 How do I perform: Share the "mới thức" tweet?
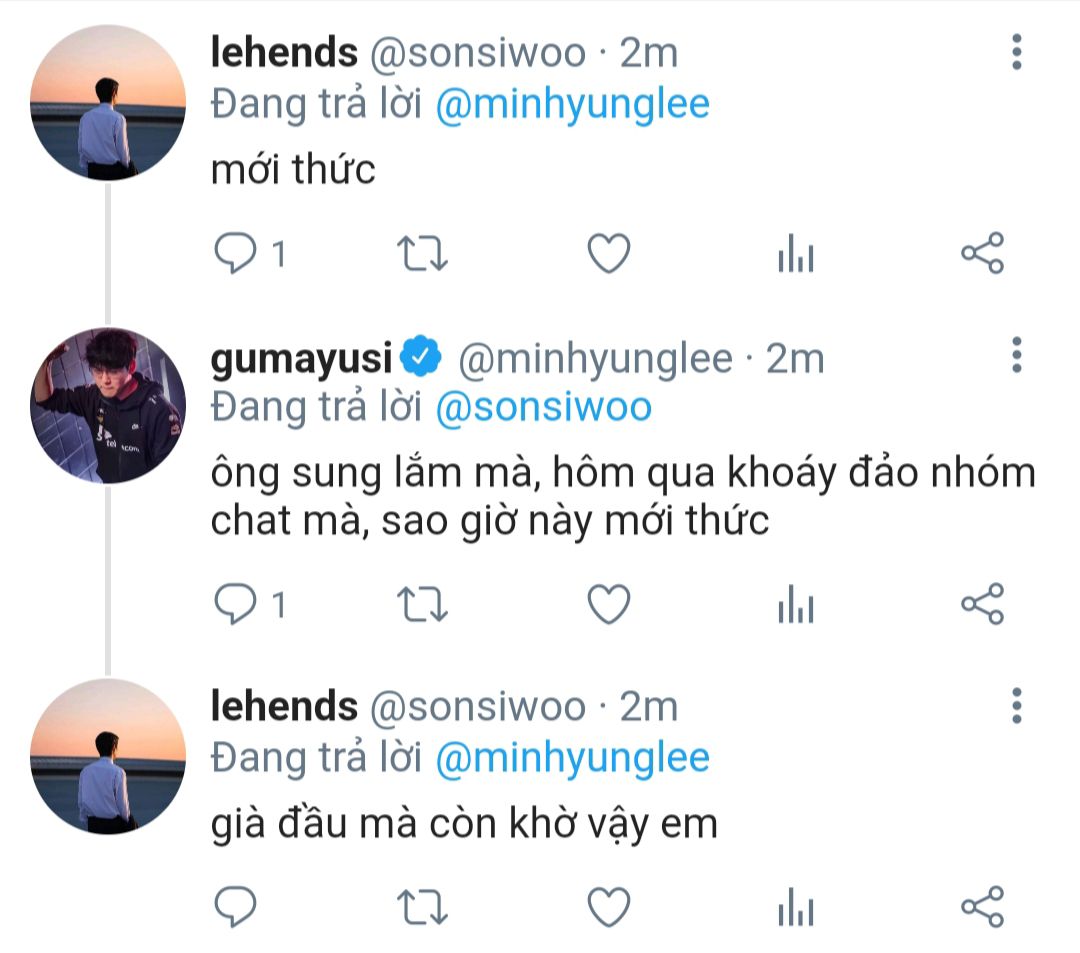(x=982, y=254)
